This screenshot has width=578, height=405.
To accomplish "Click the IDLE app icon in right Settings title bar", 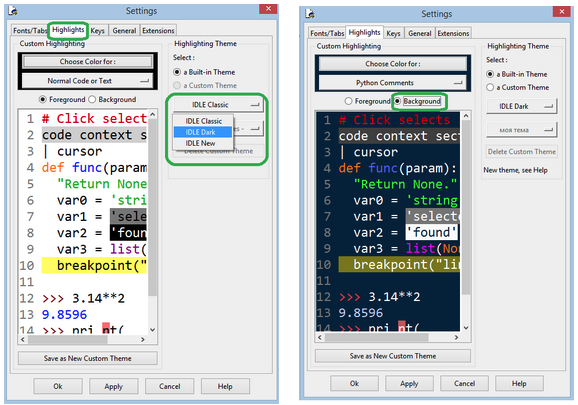I will pos(310,14).
